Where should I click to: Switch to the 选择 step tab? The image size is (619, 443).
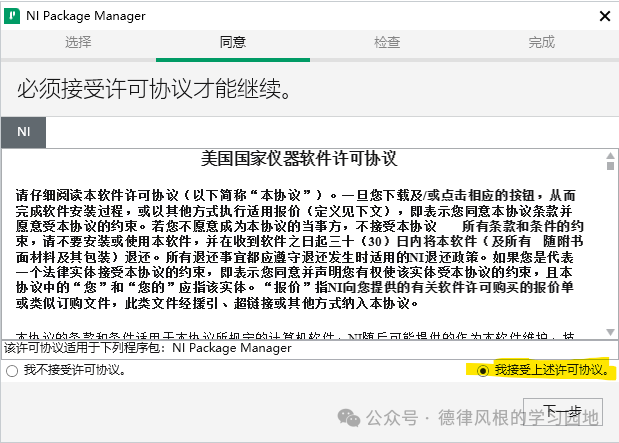[x=78, y=42]
